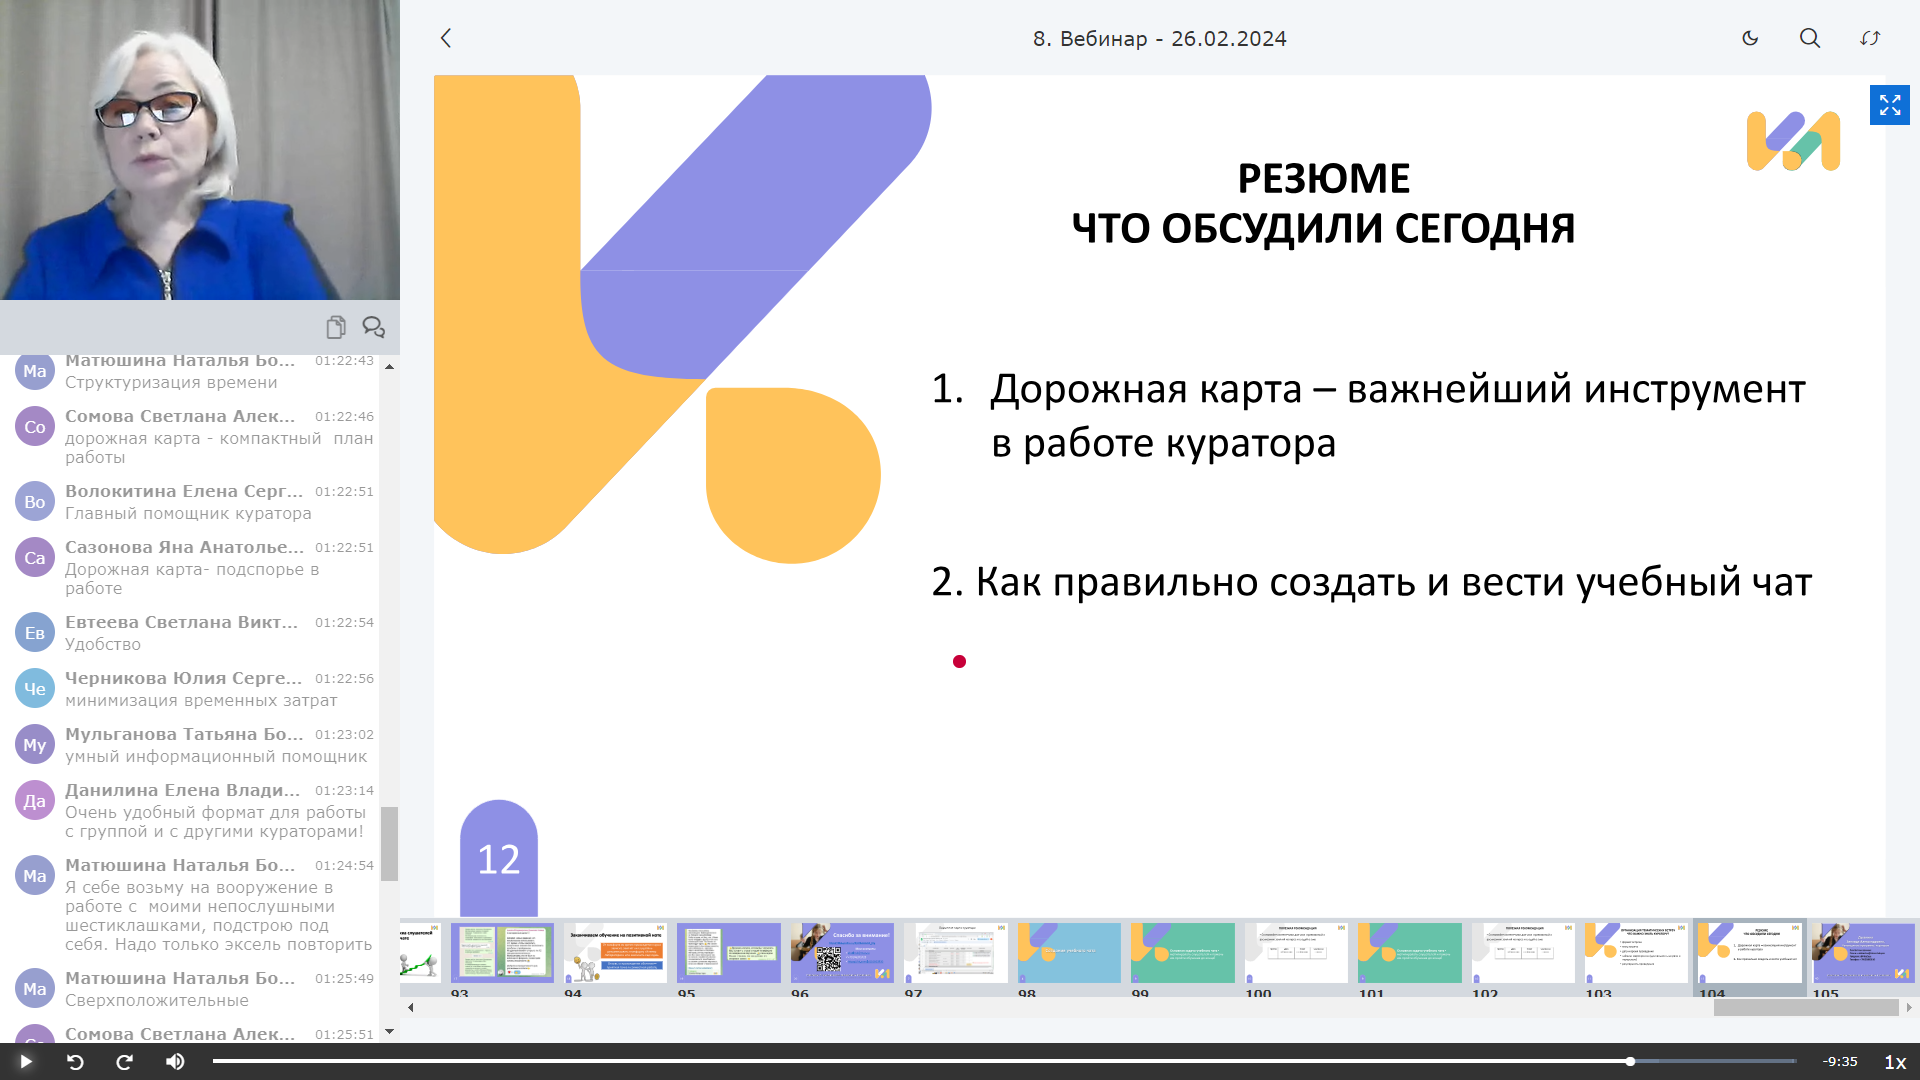The image size is (1920, 1080).
Task: Click the back arrow next to webinar title
Action: point(446,38)
